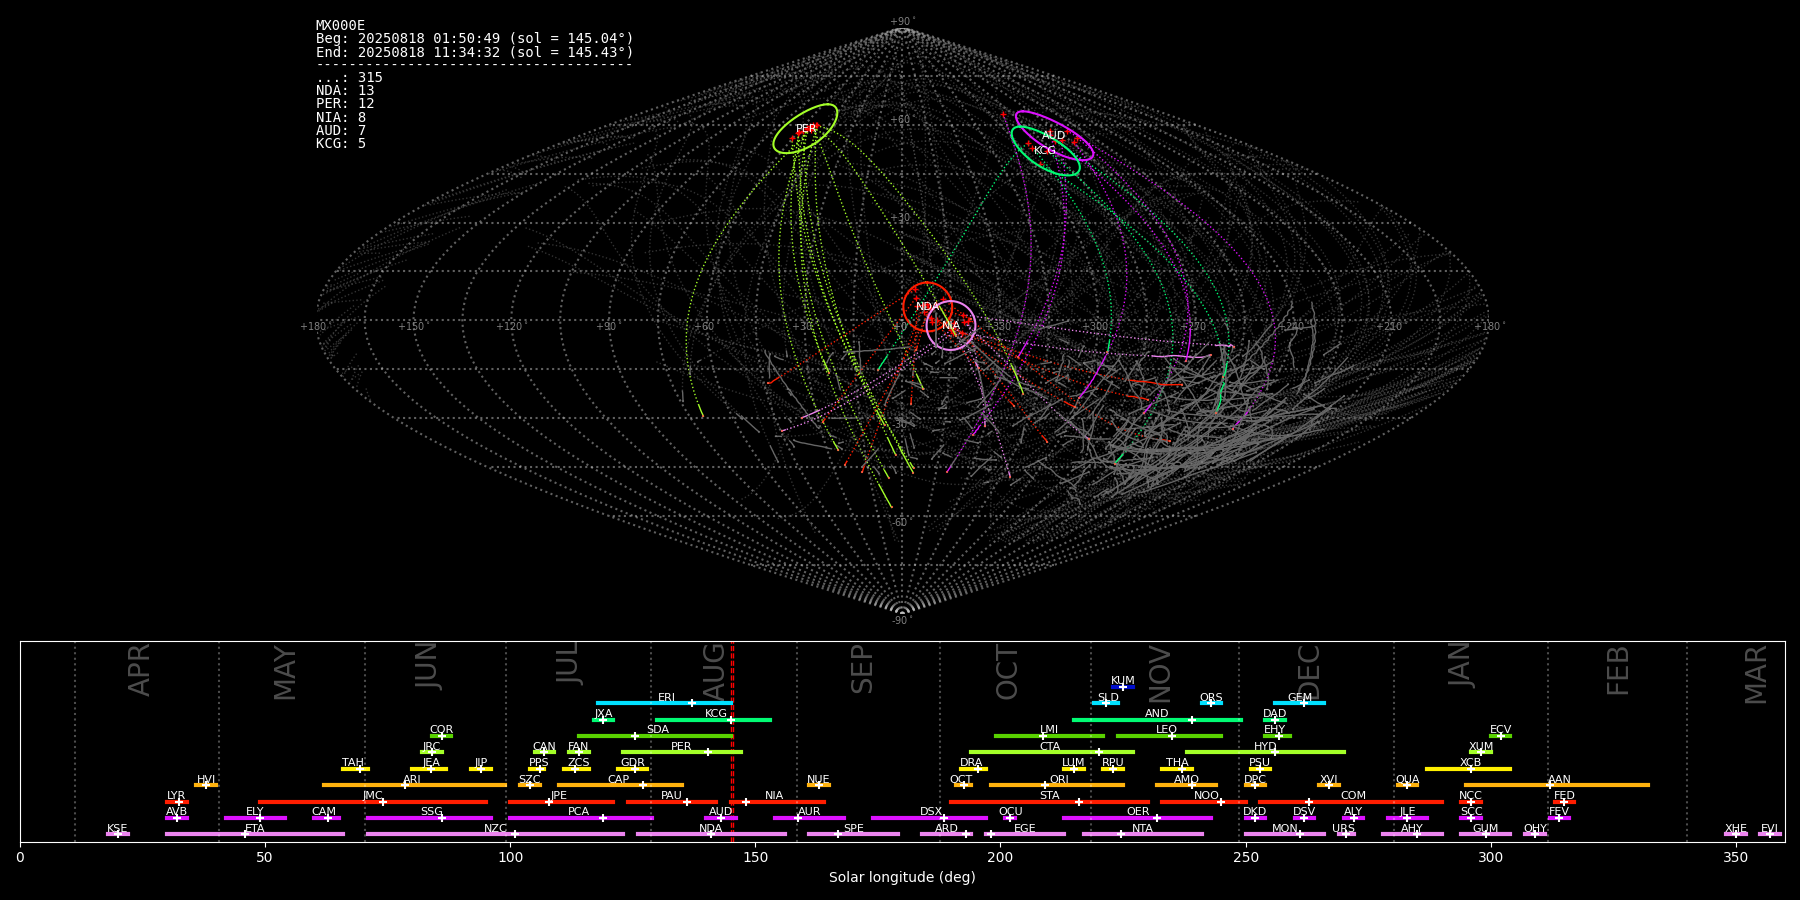Click the LYR shower label in timeline
Screen dimensions: 1800x900
pyautogui.click(x=176, y=796)
